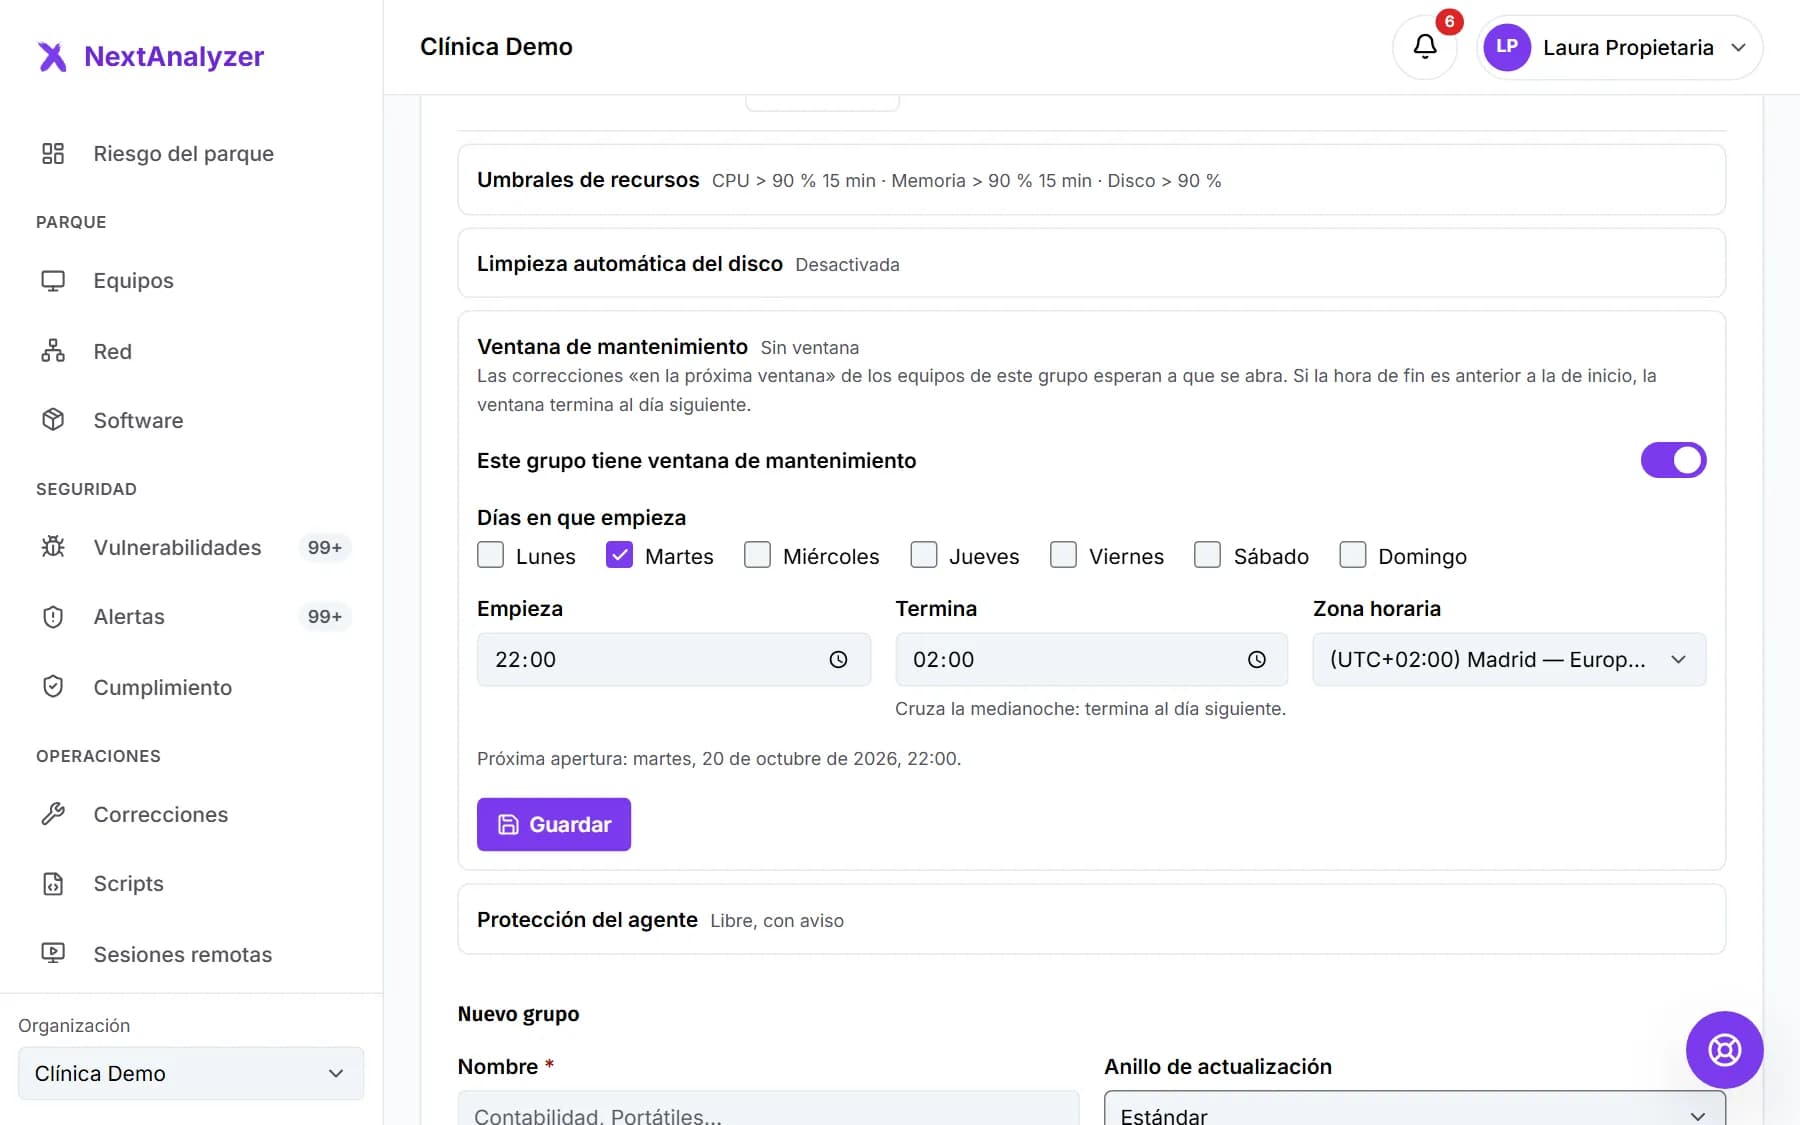This screenshot has width=1800, height=1125.
Task: Click the Equipos monitor icon
Action: [x=53, y=281]
